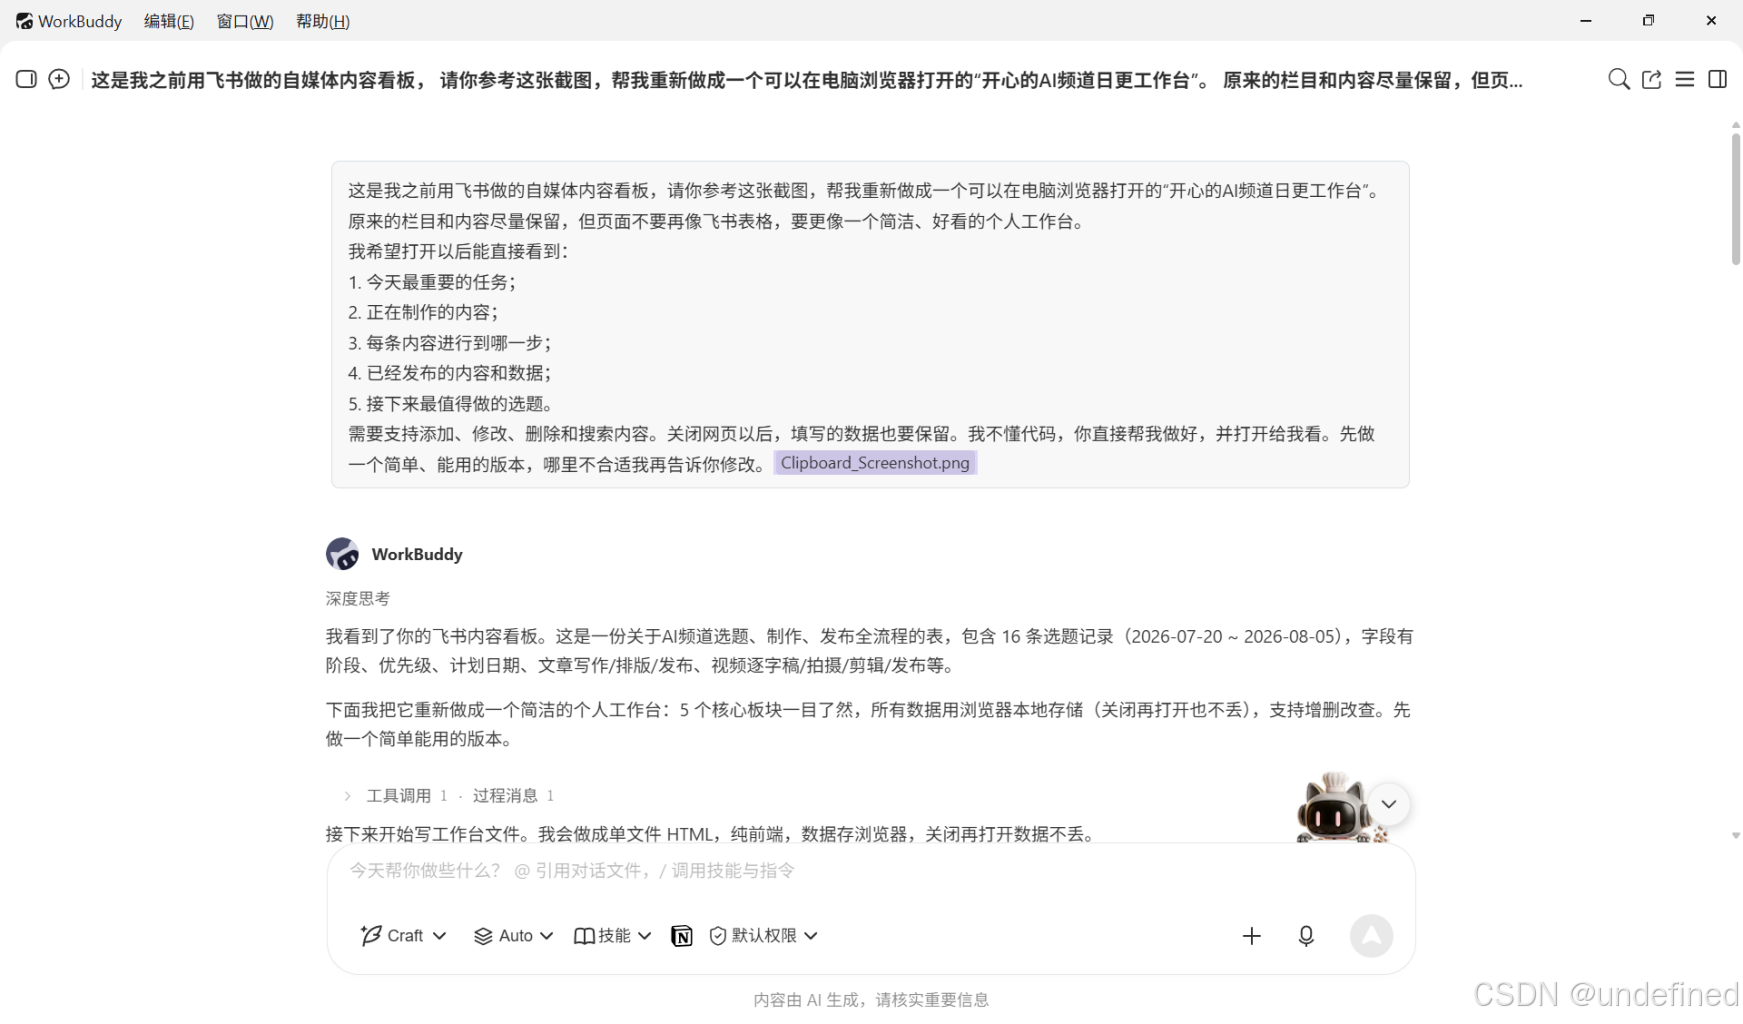Click the text "3. 每条内容进行到哪一步；"

point(450,343)
